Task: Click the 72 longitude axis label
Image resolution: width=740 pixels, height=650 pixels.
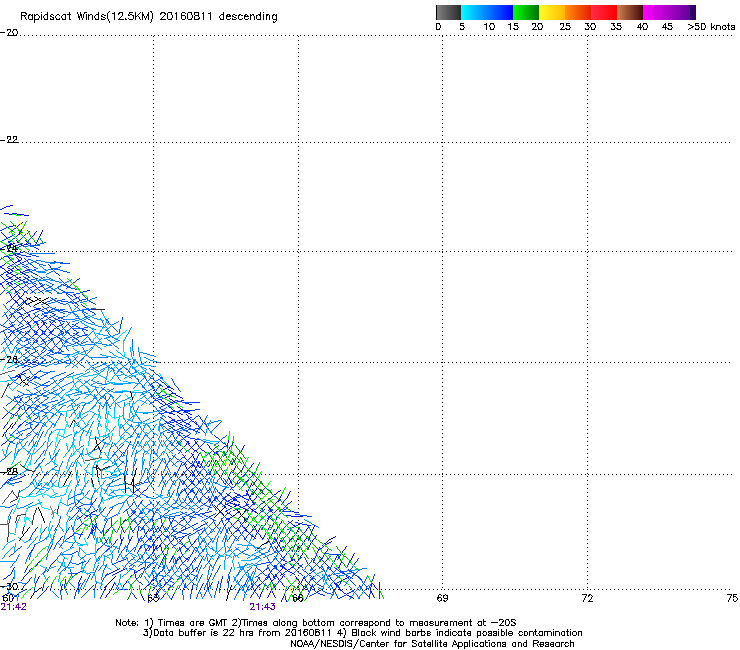Action: click(x=587, y=598)
